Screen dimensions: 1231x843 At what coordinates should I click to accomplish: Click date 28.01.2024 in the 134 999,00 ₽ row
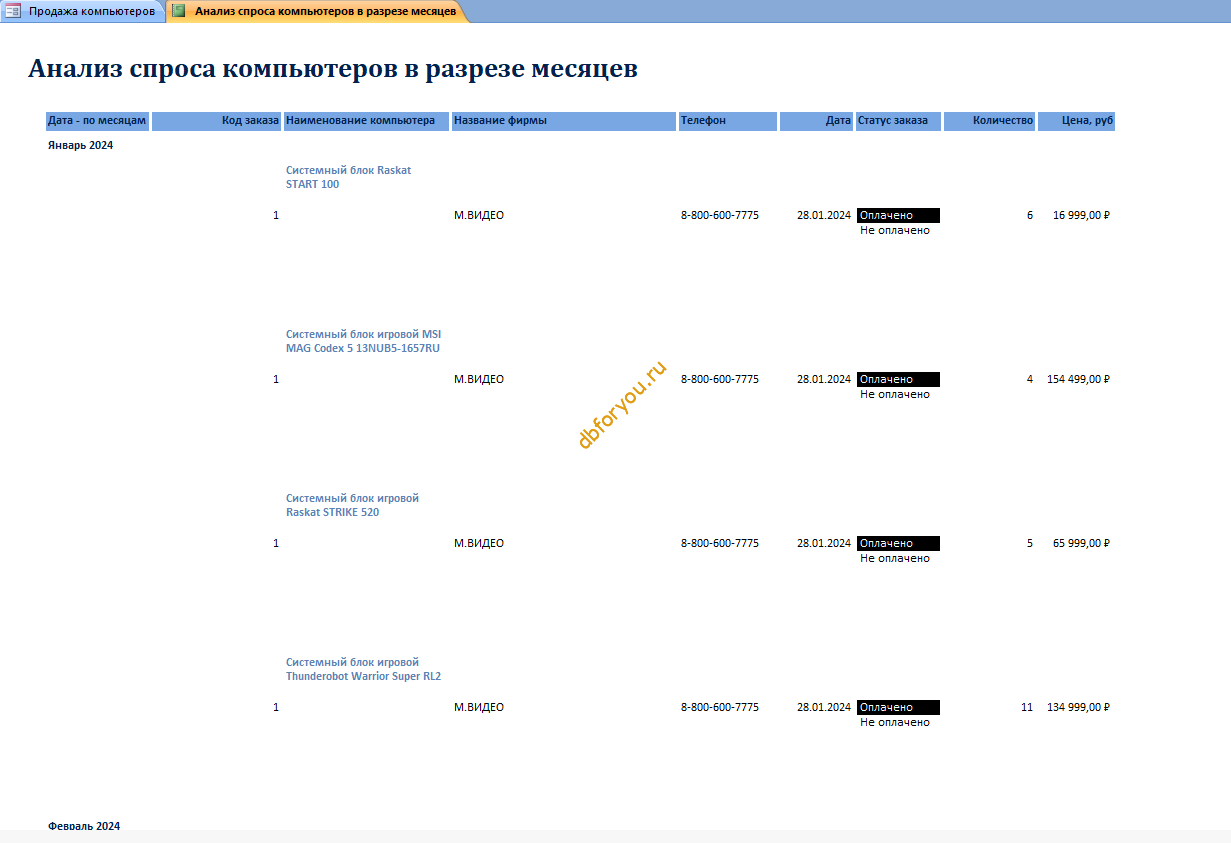point(824,707)
